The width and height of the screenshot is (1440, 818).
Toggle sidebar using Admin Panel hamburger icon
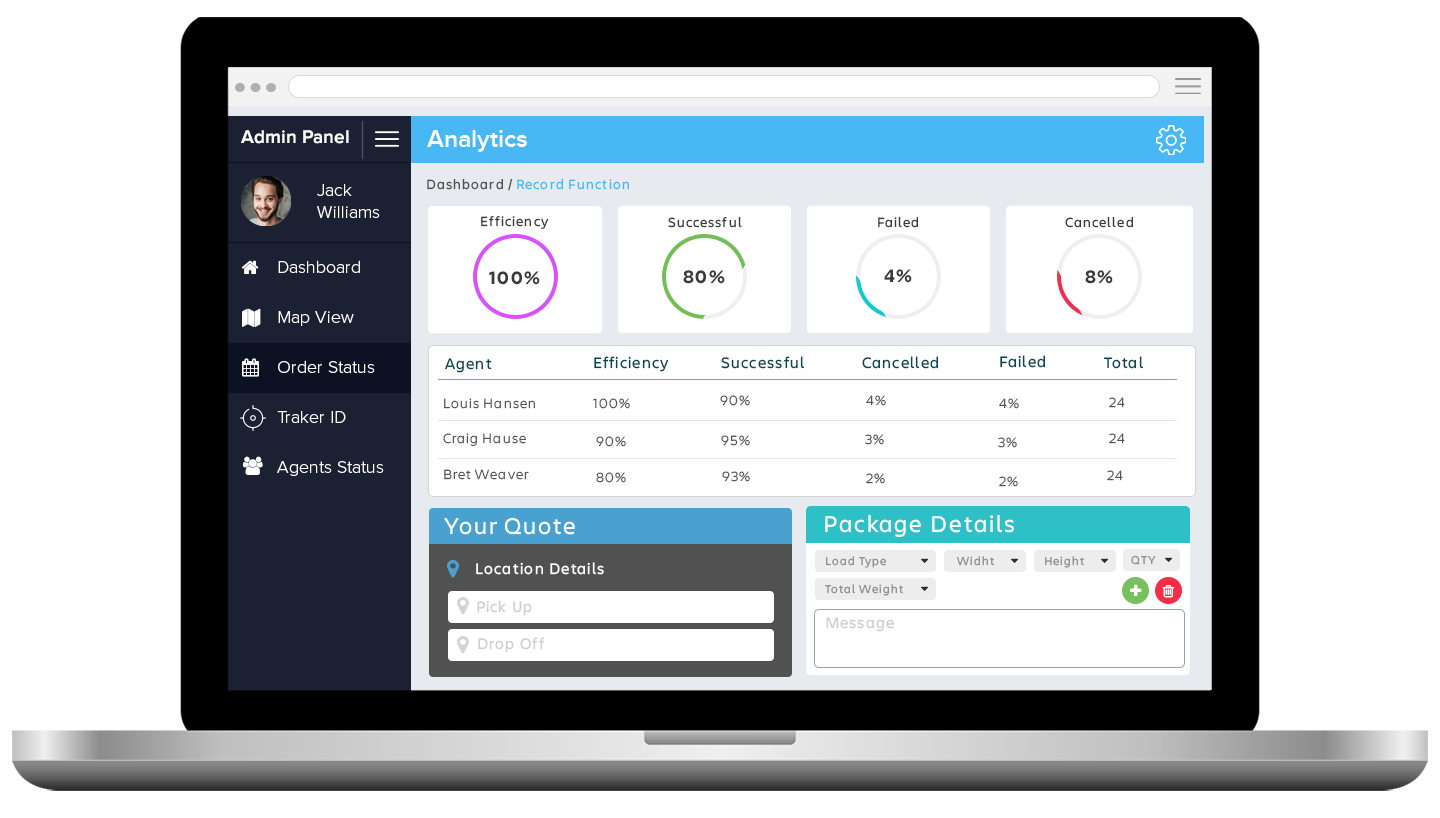click(387, 139)
